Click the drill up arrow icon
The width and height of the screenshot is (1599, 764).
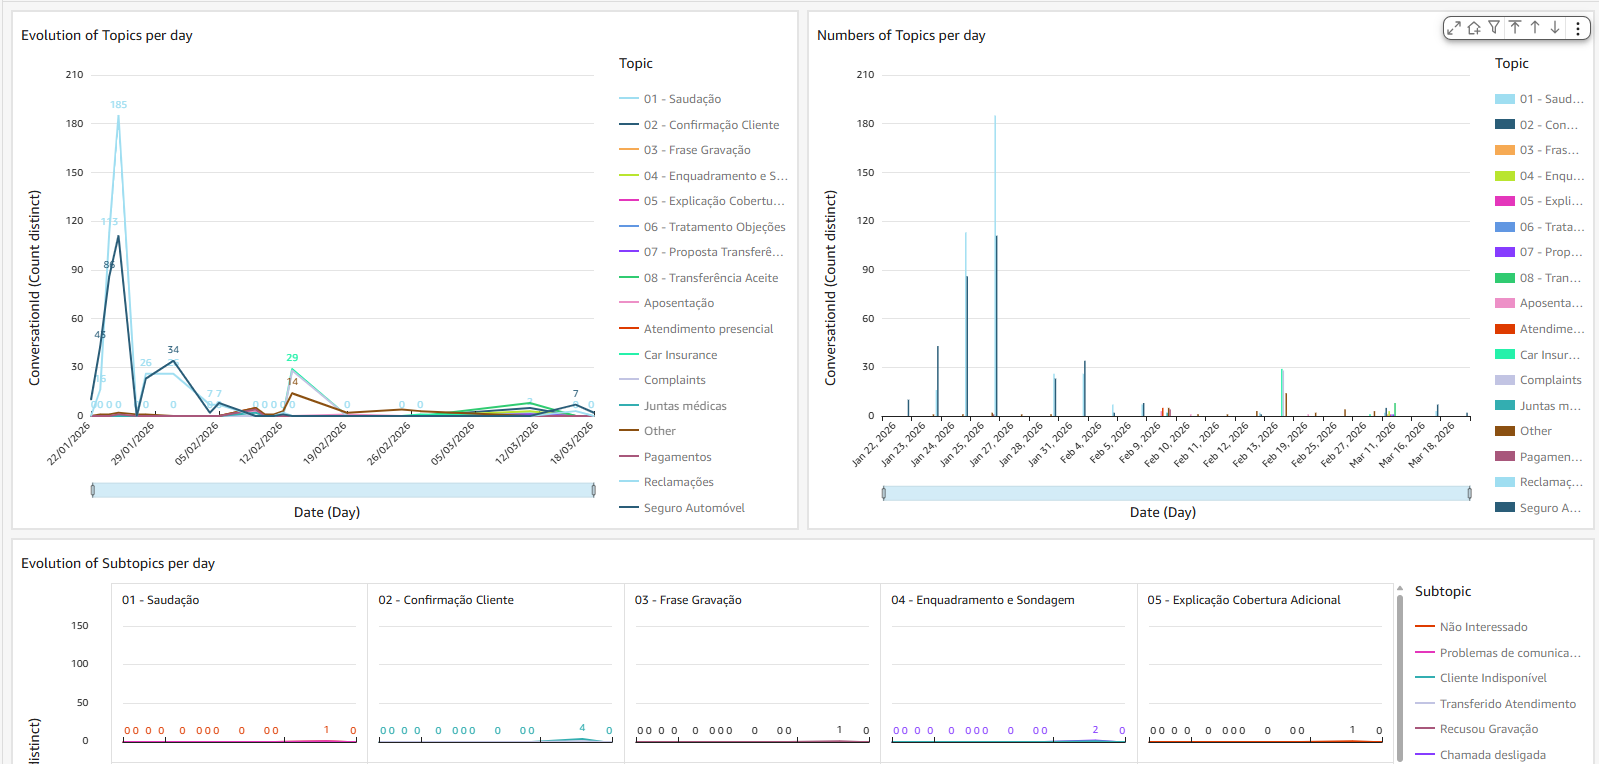pos(1535,28)
